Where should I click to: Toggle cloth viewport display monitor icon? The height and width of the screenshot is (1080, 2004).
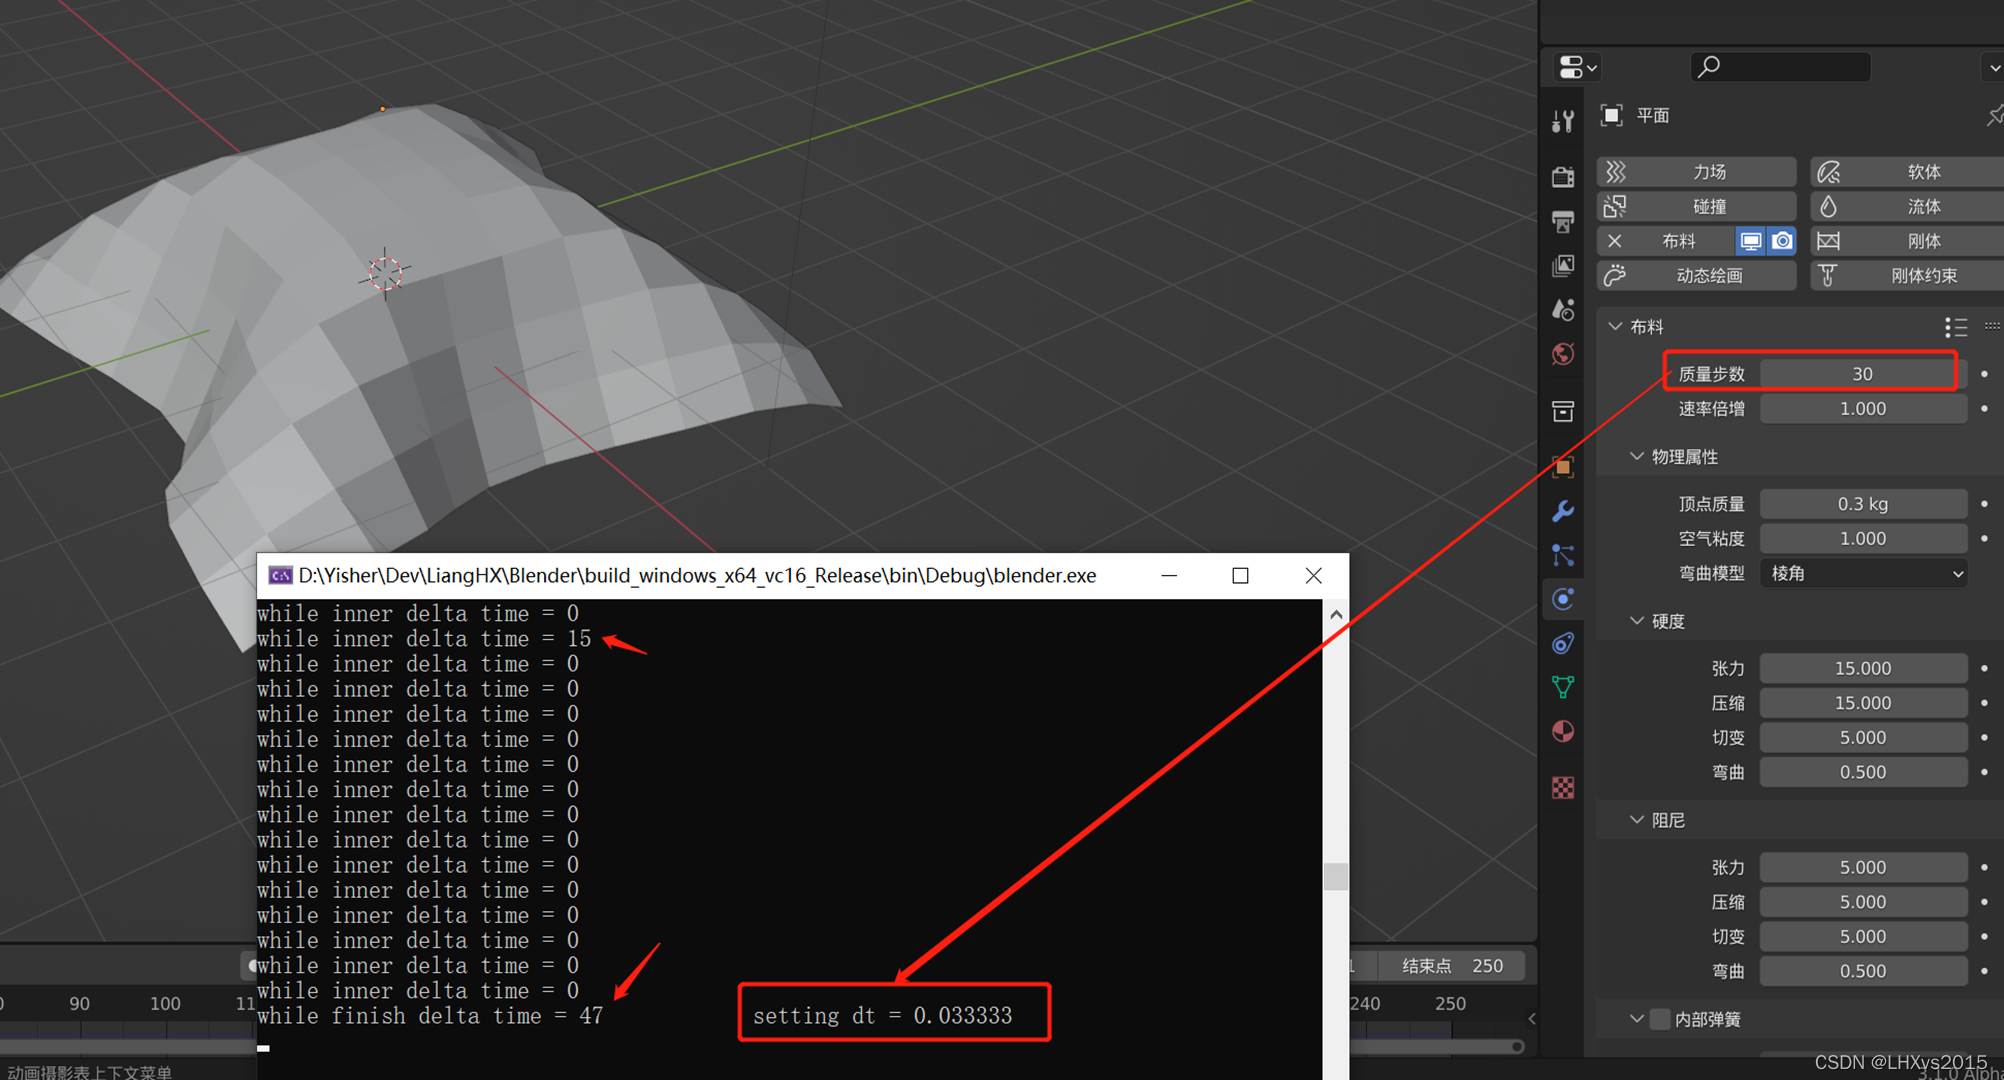click(x=1750, y=241)
